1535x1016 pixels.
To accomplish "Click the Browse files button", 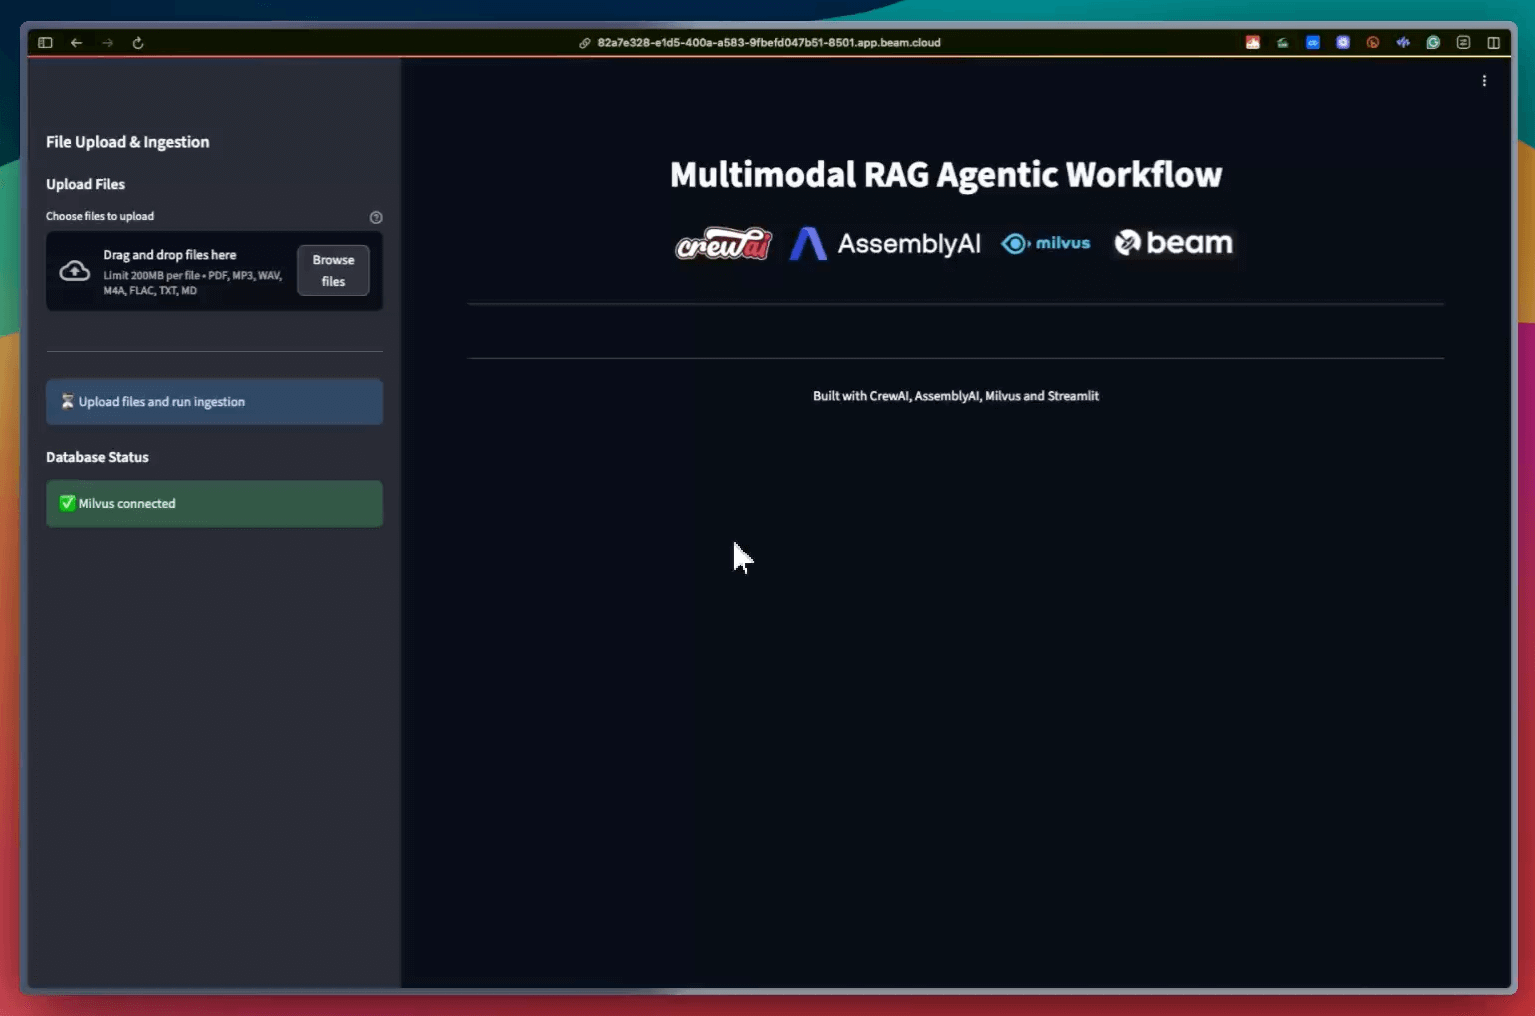I will (x=333, y=270).
